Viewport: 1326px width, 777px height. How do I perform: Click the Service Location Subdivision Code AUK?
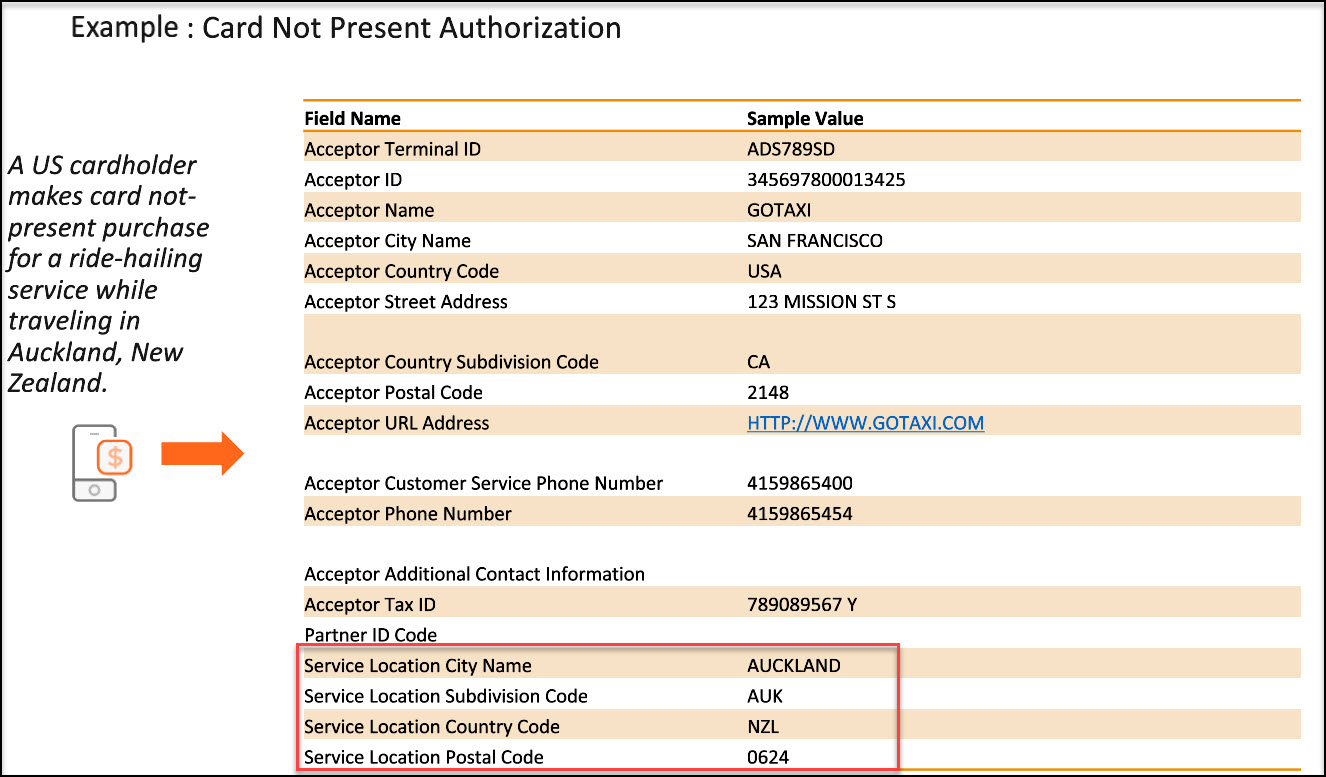click(765, 696)
